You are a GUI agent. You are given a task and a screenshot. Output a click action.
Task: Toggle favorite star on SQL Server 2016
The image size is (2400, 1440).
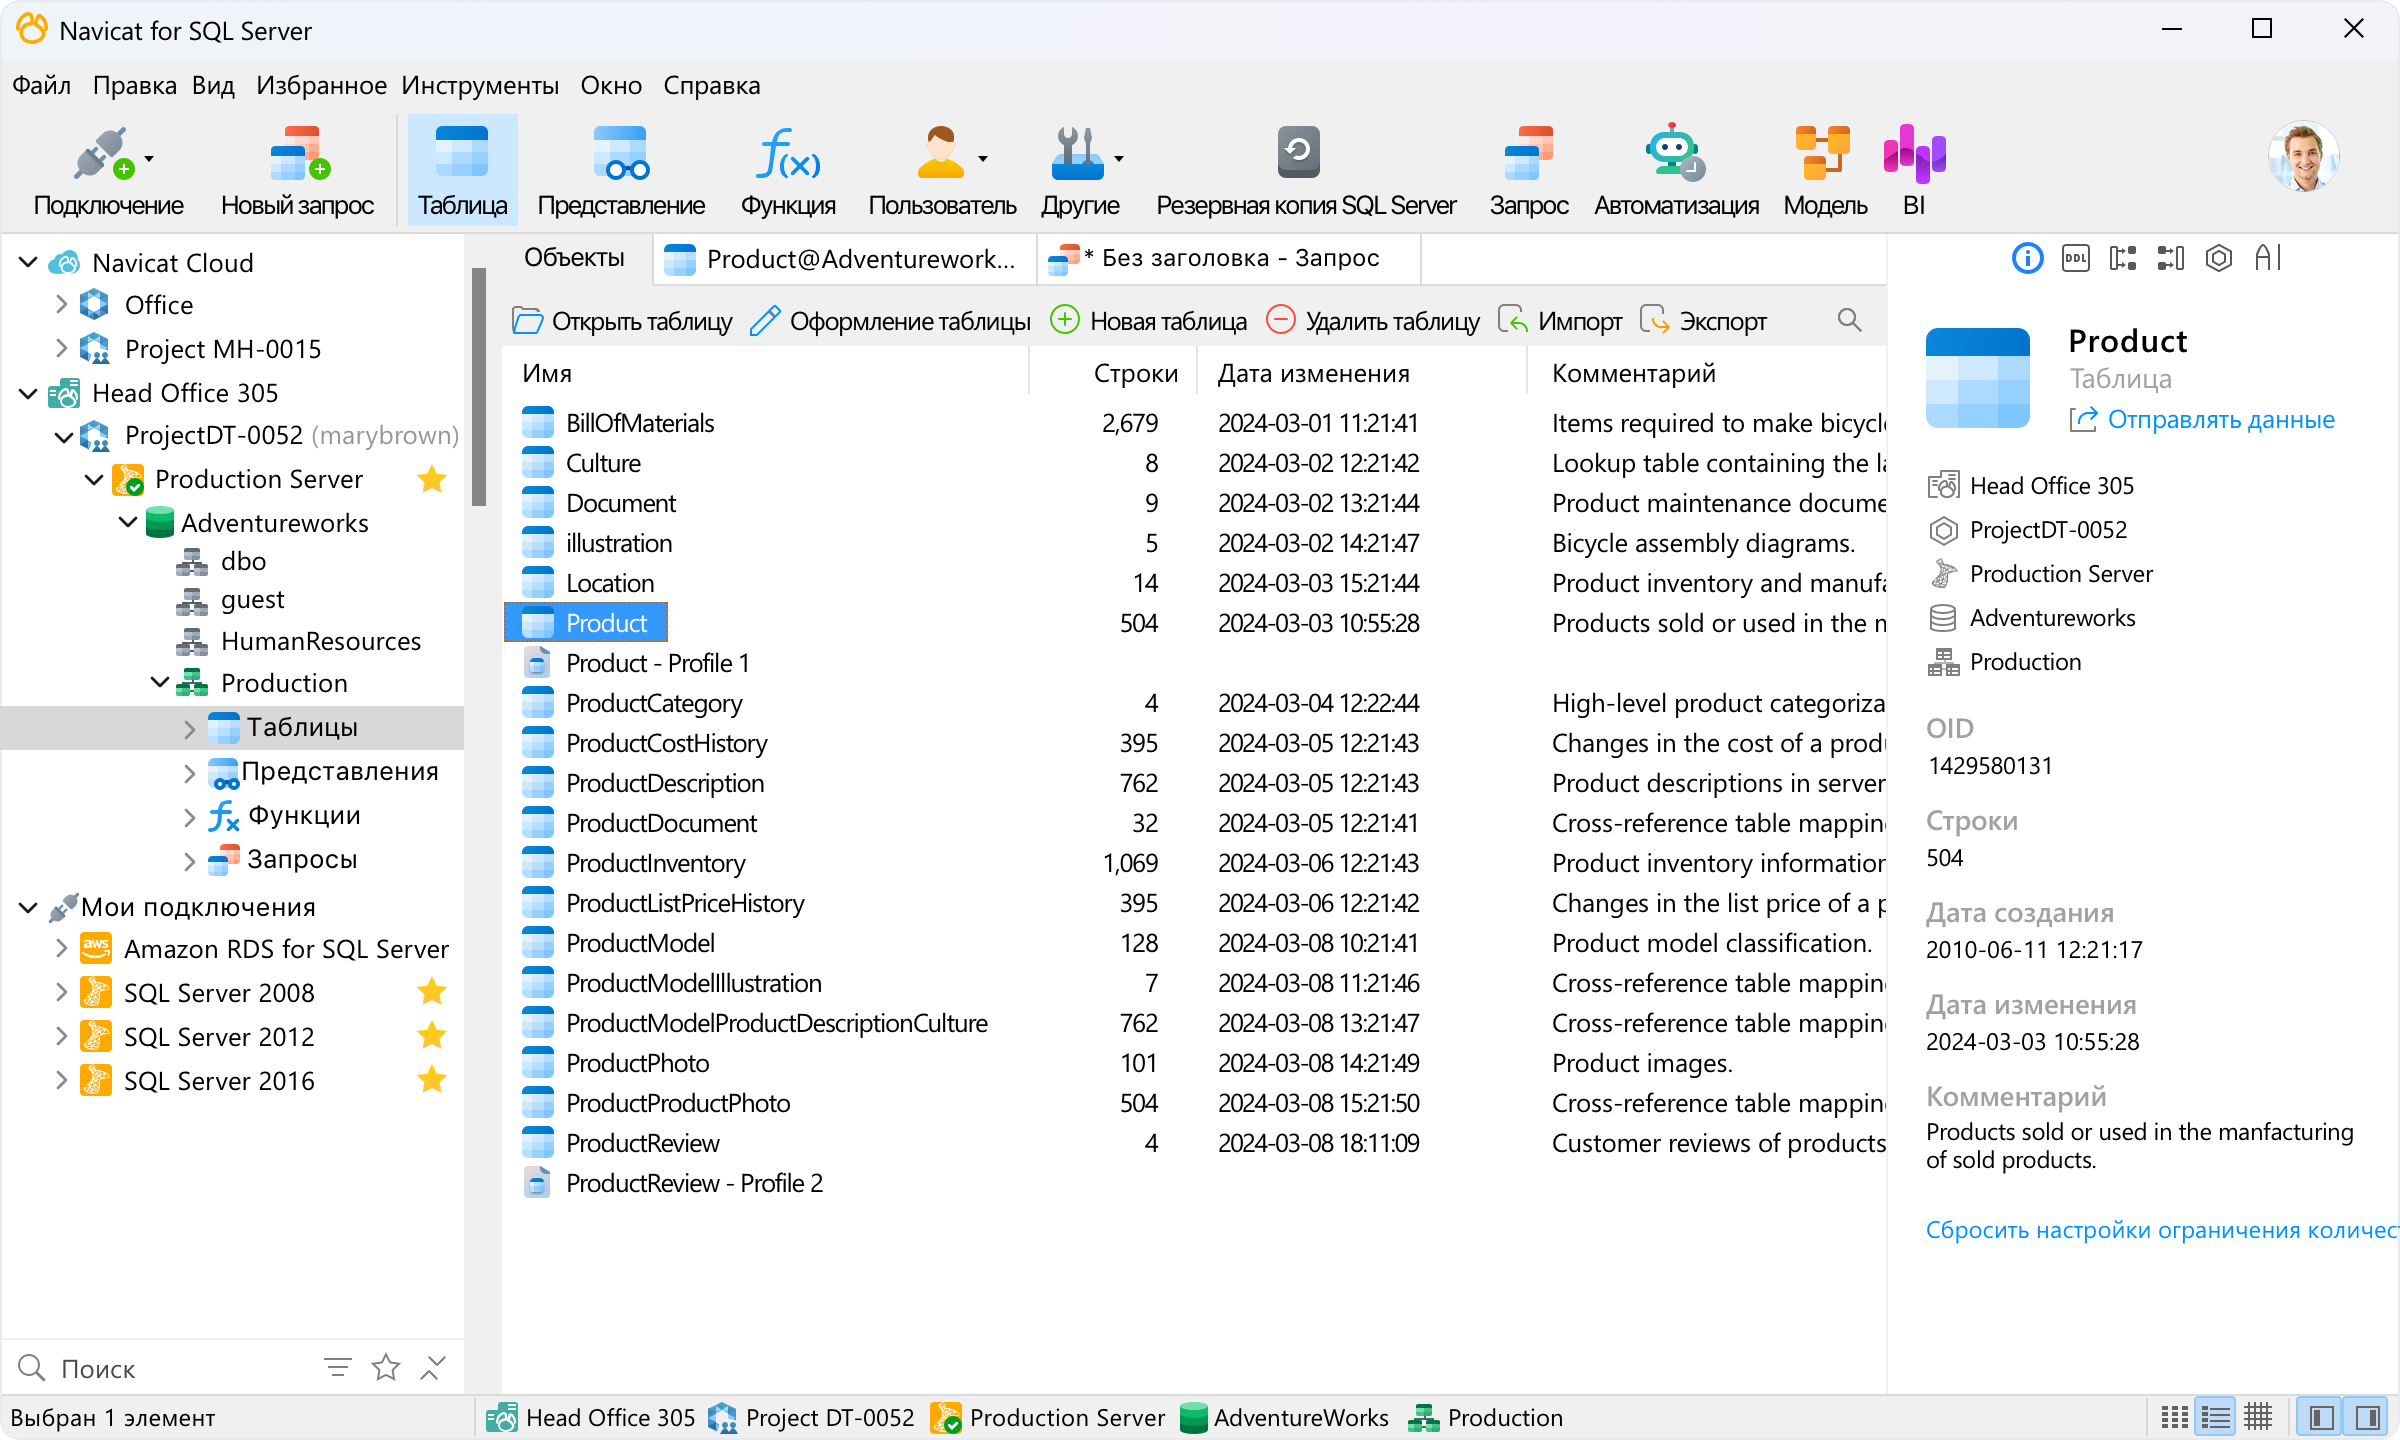pyautogui.click(x=432, y=1080)
